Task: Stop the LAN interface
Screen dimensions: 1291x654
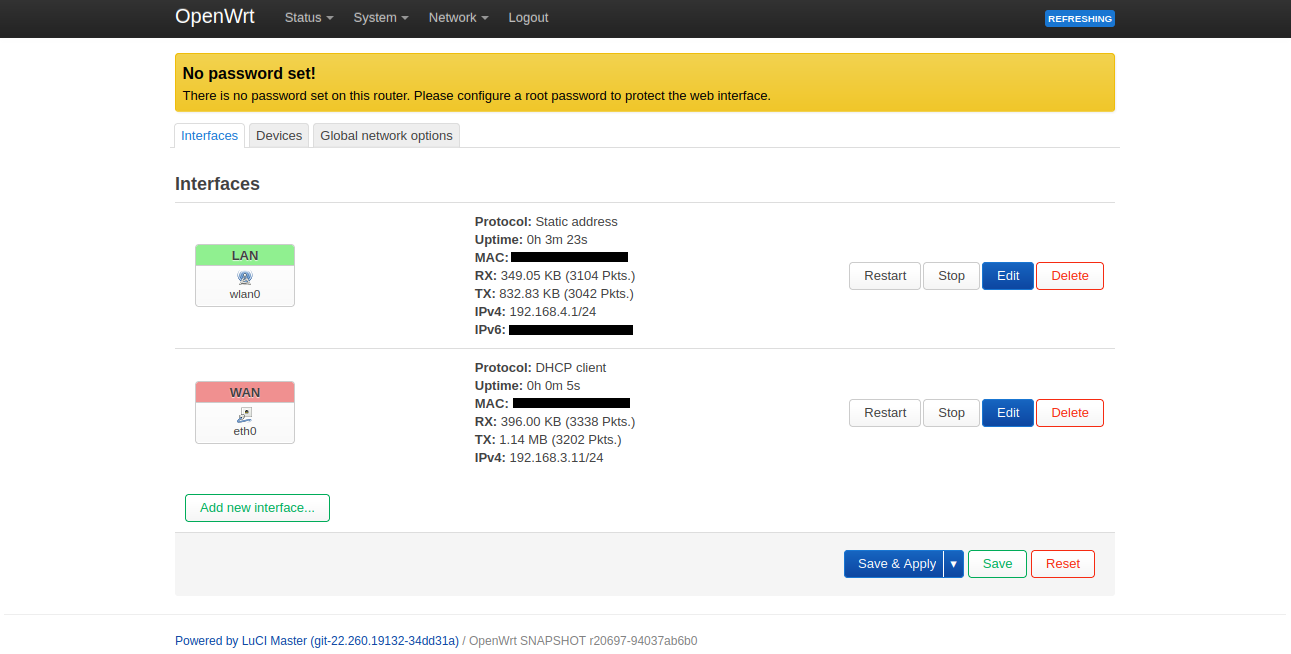Action: coord(951,276)
